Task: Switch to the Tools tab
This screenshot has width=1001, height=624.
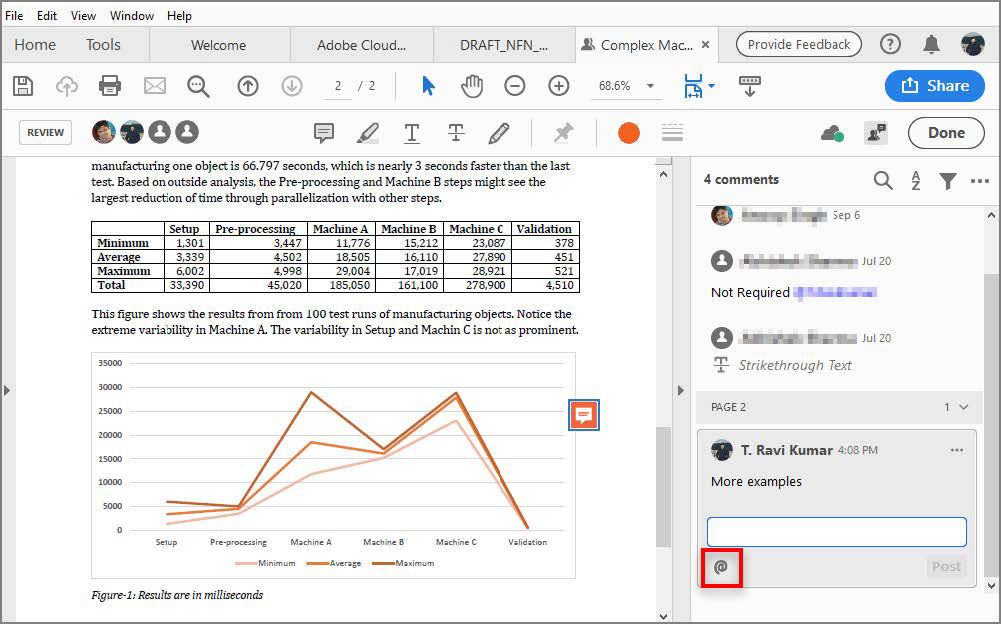Action: (103, 45)
